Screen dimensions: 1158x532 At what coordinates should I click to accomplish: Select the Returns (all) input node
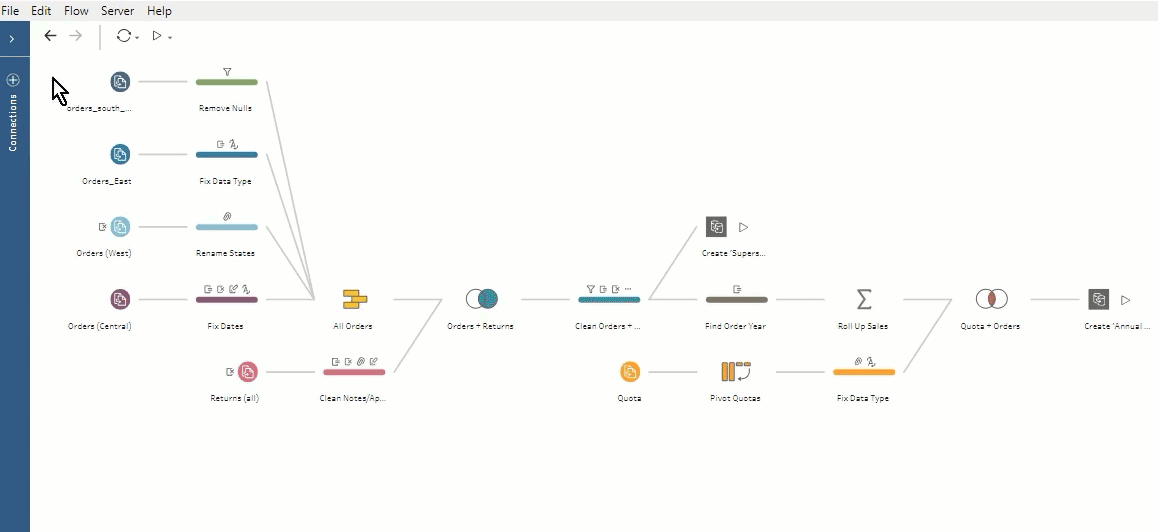click(x=247, y=372)
